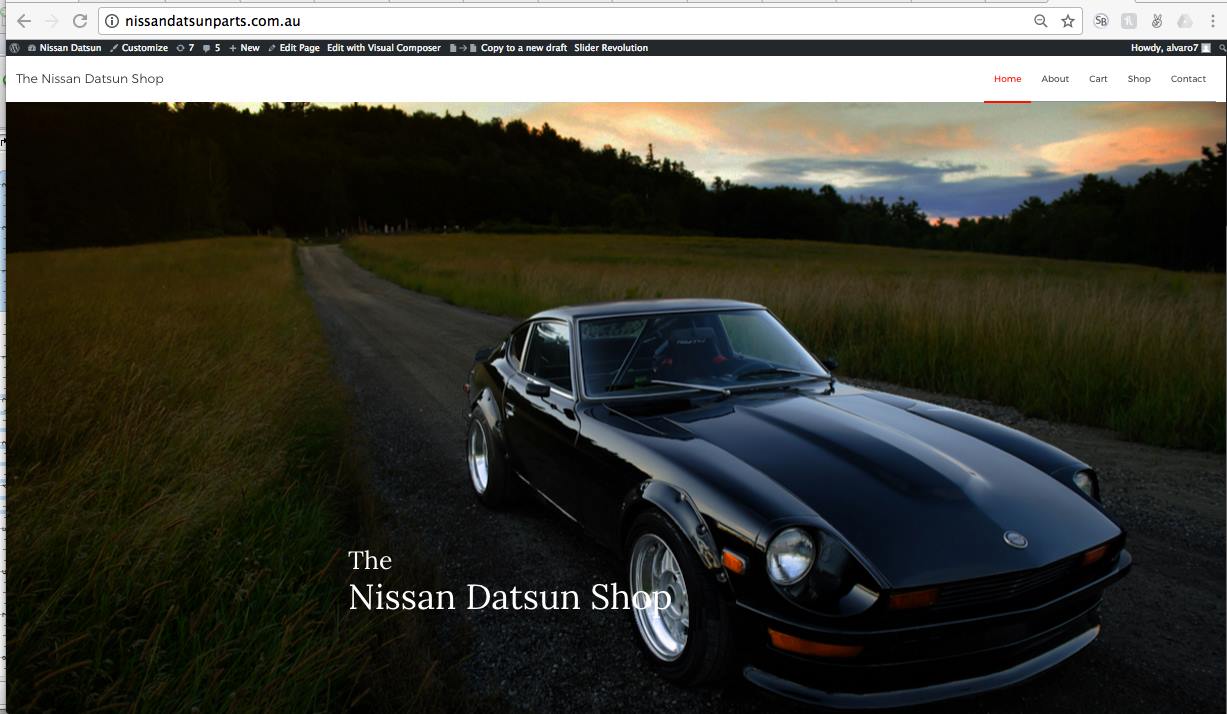Open the site info icon in address bar

(112, 21)
